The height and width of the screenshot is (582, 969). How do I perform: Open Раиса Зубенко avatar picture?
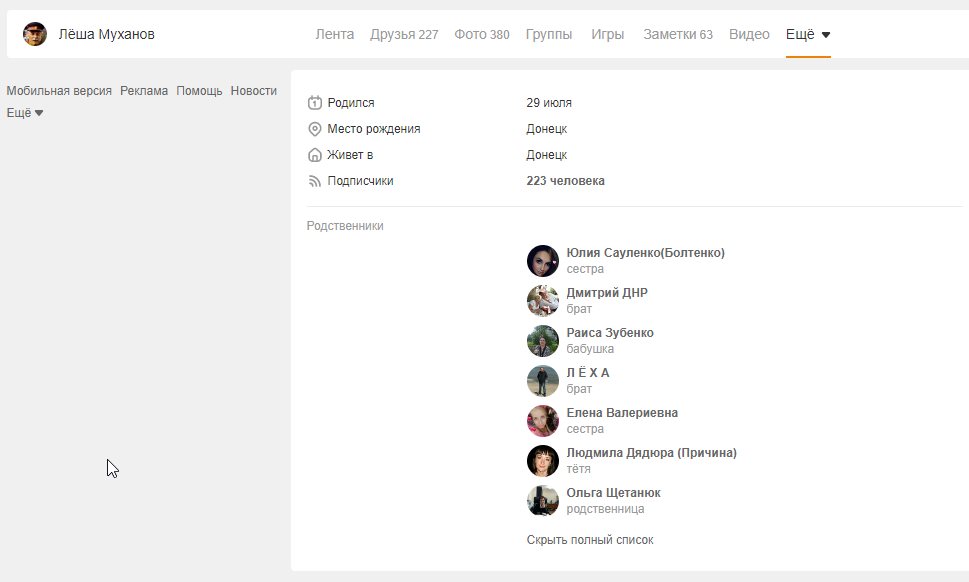542,341
